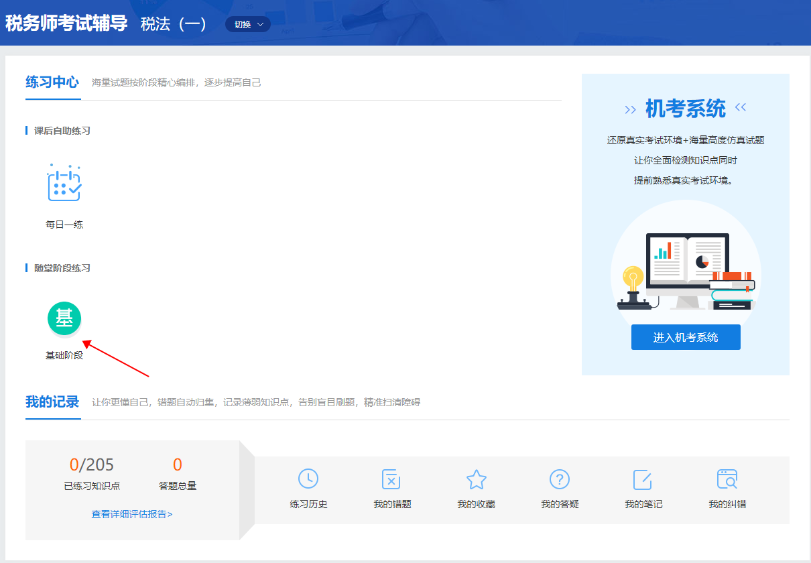The height and width of the screenshot is (563, 811).
Task: Select the 我的记录 tab heading
Action: pyautogui.click(x=52, y=402)
